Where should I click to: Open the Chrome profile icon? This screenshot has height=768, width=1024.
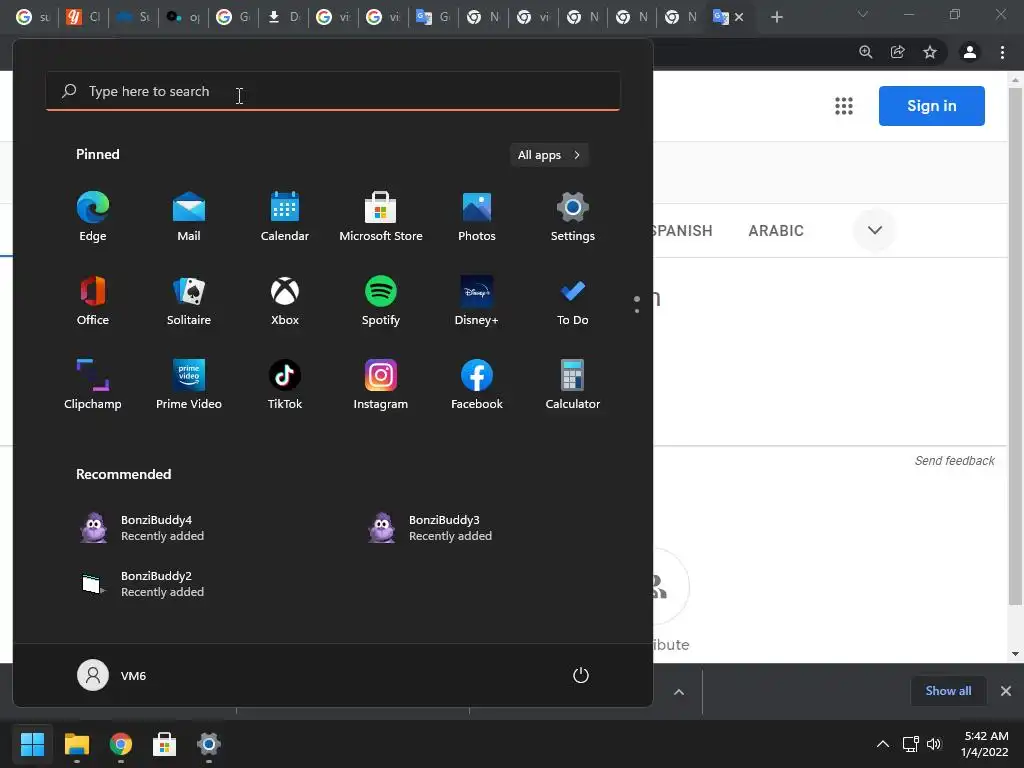(x=970, y=52)
